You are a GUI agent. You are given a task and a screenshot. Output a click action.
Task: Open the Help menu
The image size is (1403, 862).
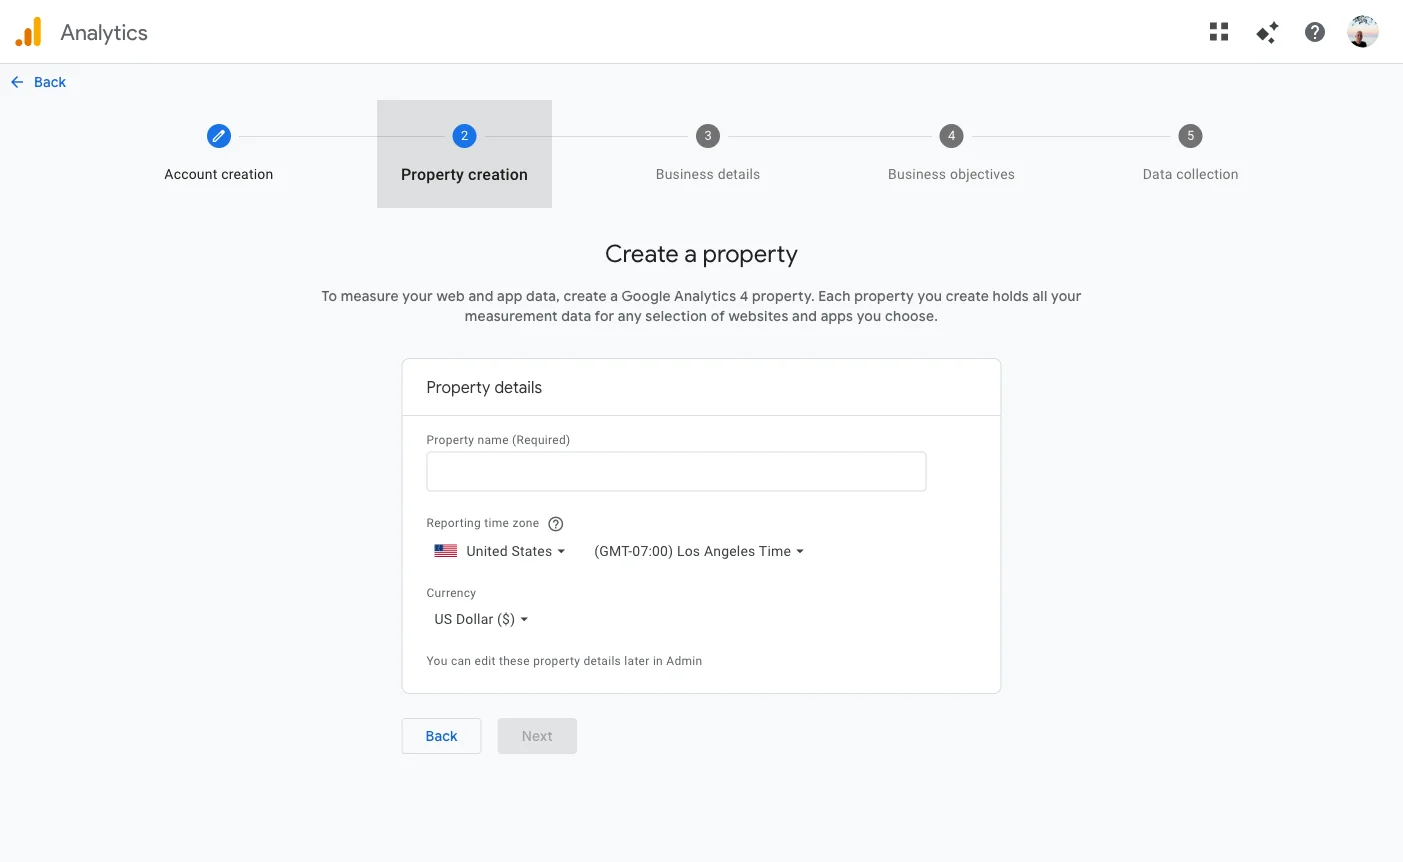(x=1314, y=31)
